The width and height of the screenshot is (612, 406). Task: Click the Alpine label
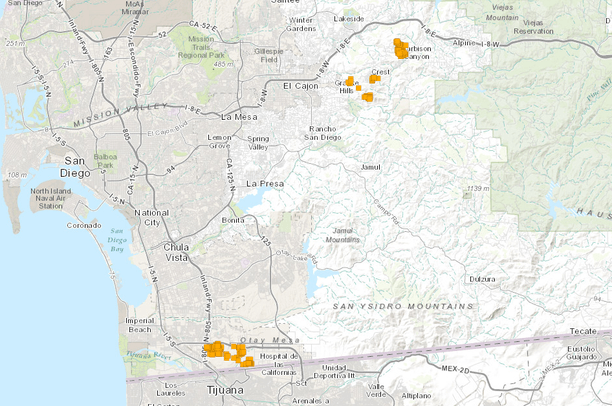(464, 43)
